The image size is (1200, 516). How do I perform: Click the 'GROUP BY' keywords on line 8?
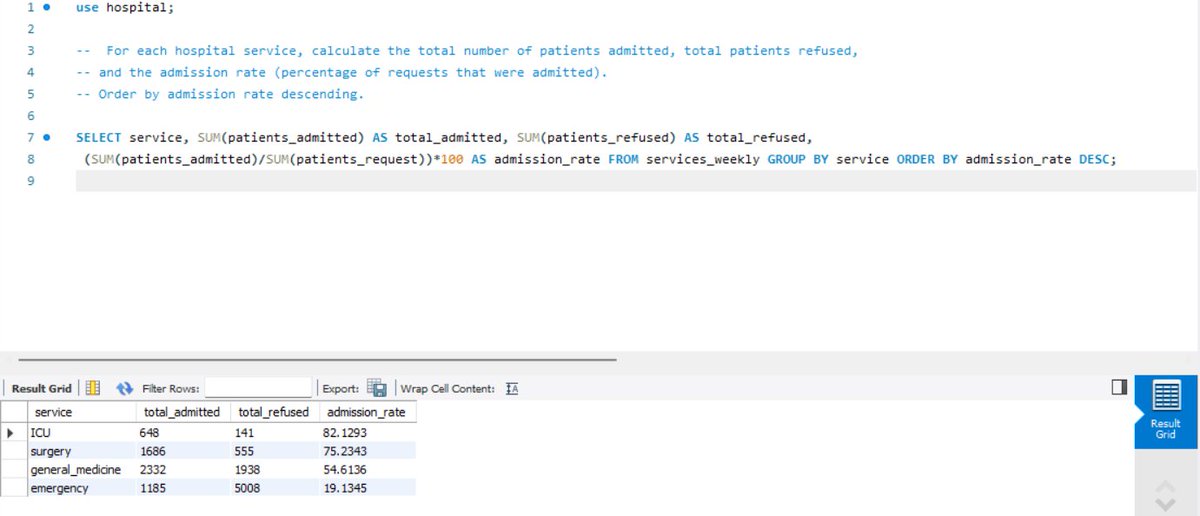tap(798, 159)
